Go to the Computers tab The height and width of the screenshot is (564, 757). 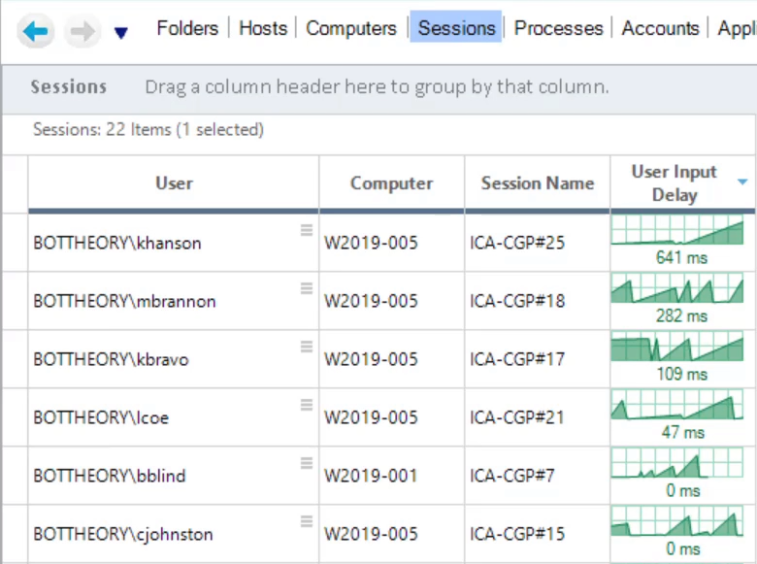tap(351, 28)
